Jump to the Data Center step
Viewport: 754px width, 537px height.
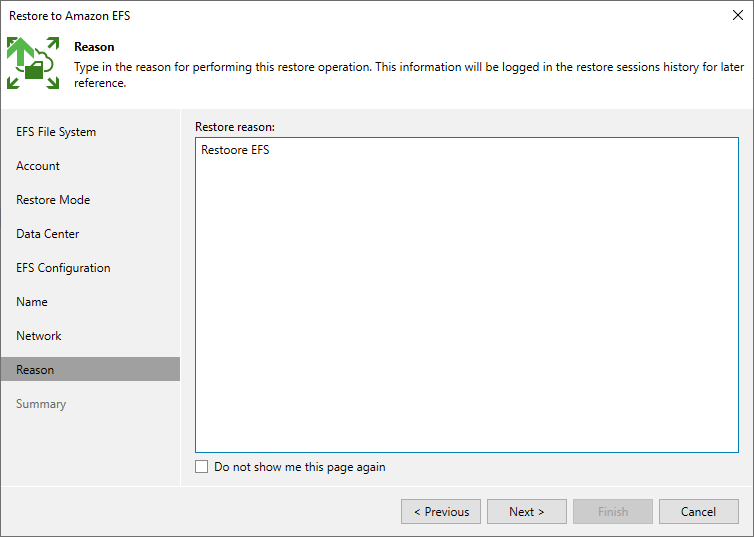pos(48,234)
